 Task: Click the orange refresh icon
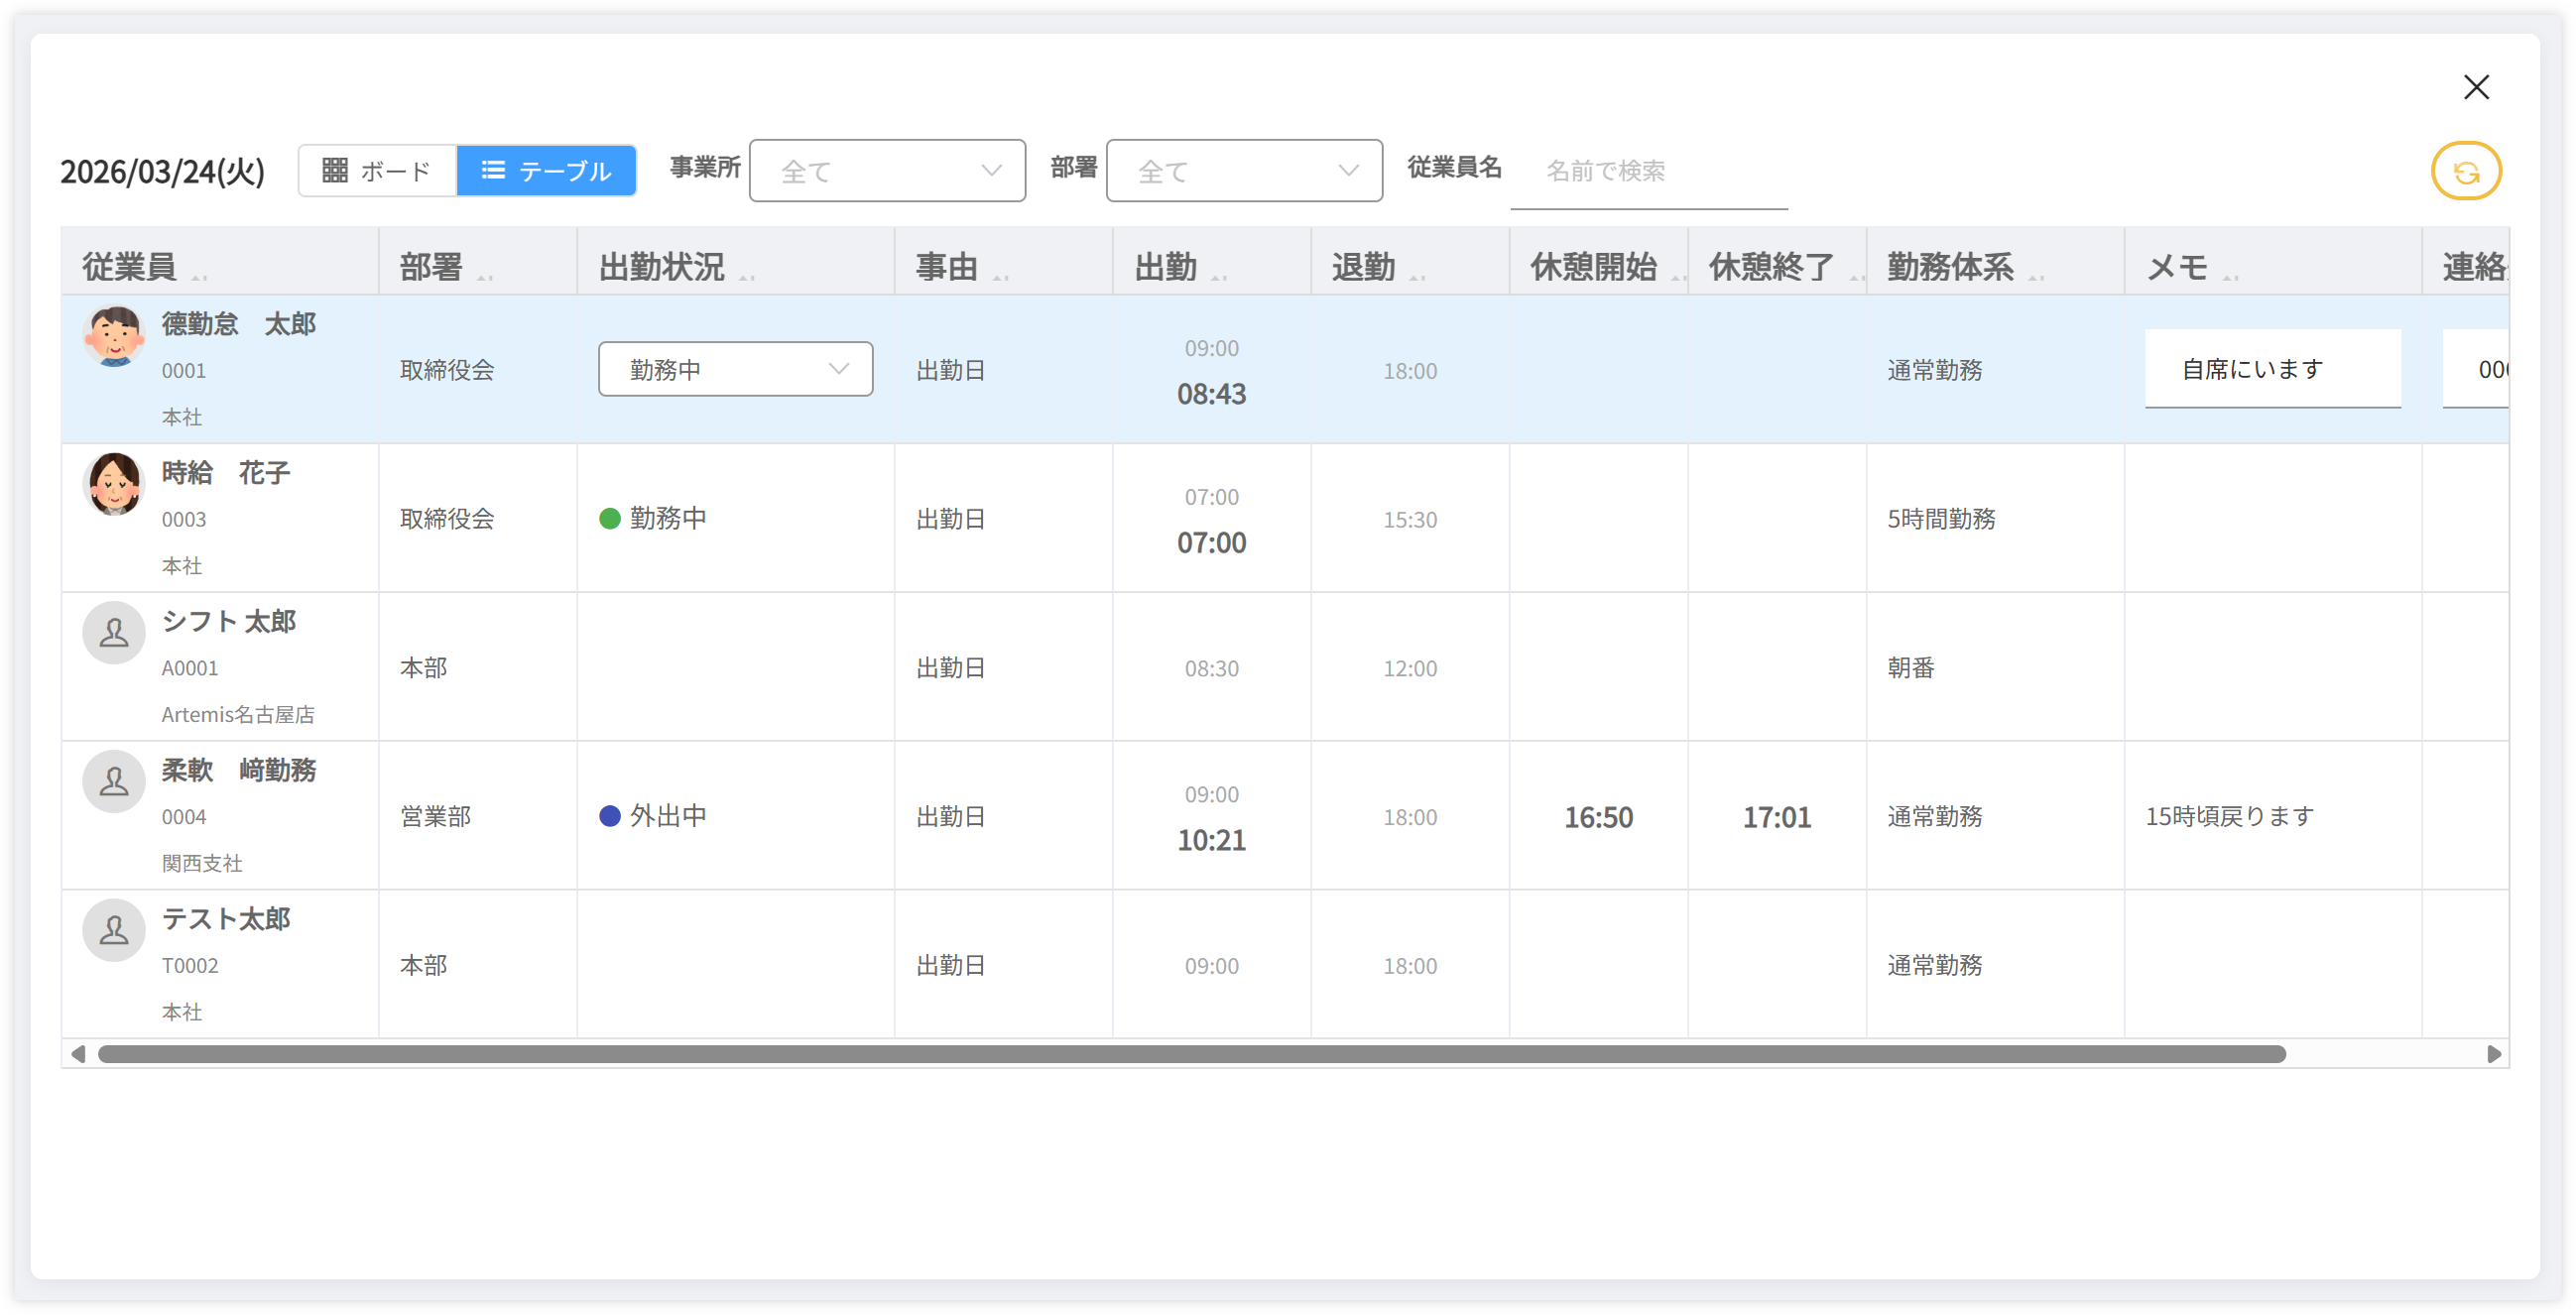click(2465, 171)
